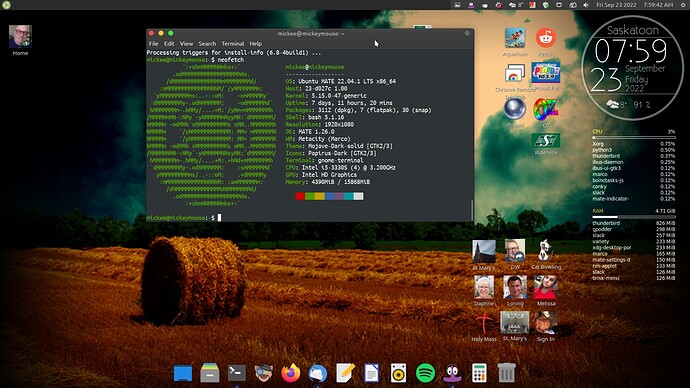This screenshot has width=690, height=388.
Task: Open the terminal Search menu
Action: 207,44
